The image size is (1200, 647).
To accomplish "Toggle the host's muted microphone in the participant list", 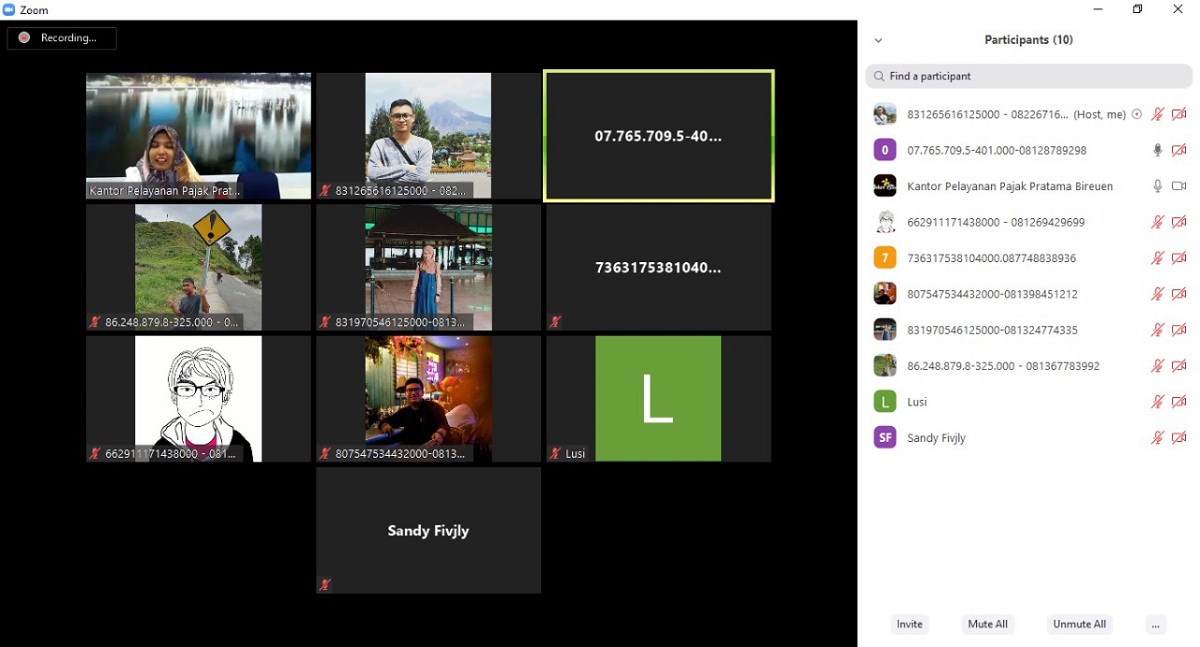I will click(x=1157, y=114).
